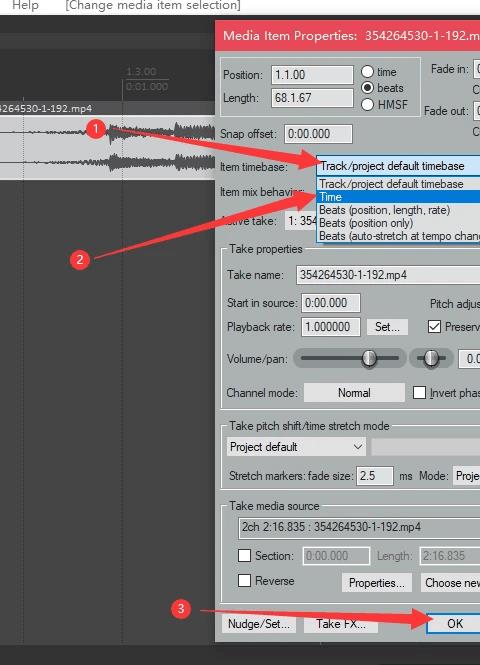Click the pan slider knob
The height and width of the screenshot is (665, 480).
coord(431,358)
